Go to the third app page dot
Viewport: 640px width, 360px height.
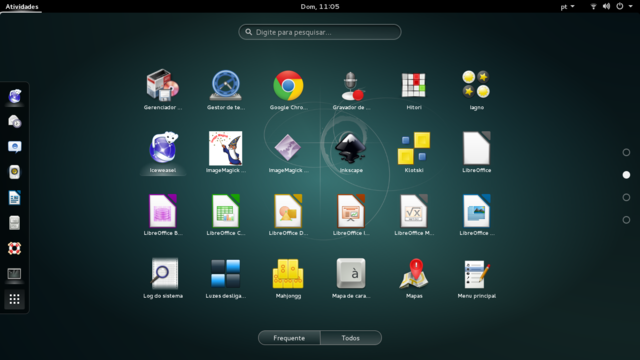coord(626,197)
